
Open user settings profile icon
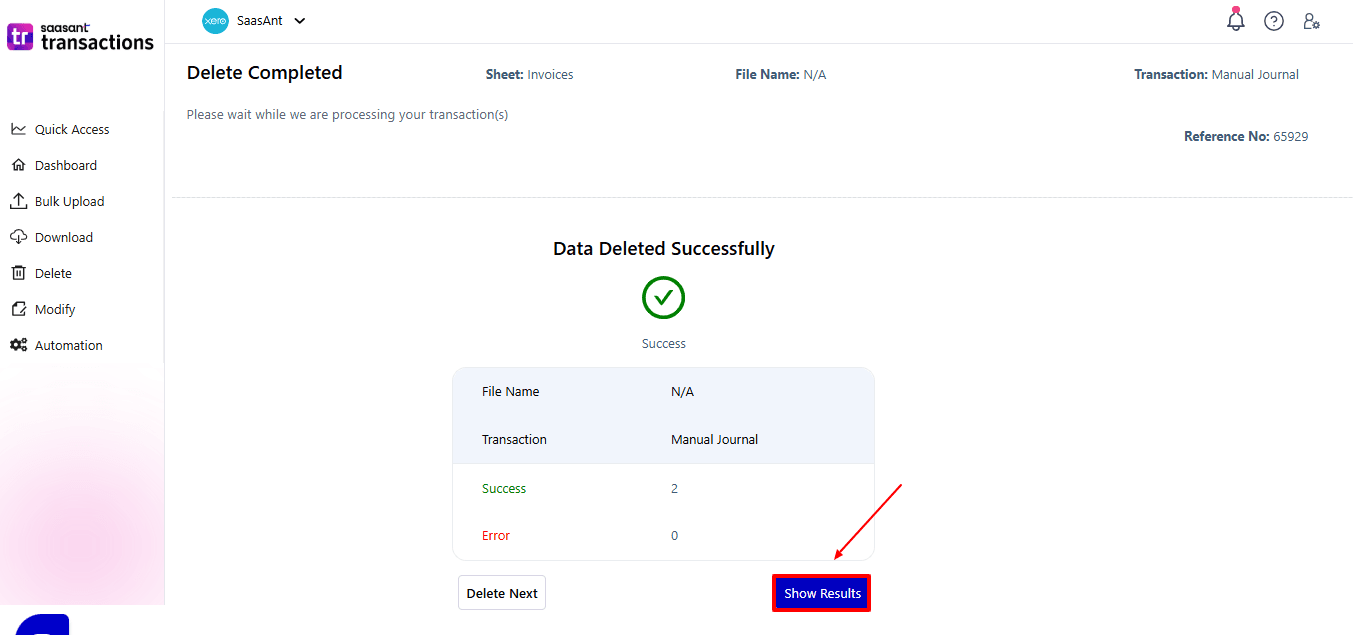[1311, 21]
